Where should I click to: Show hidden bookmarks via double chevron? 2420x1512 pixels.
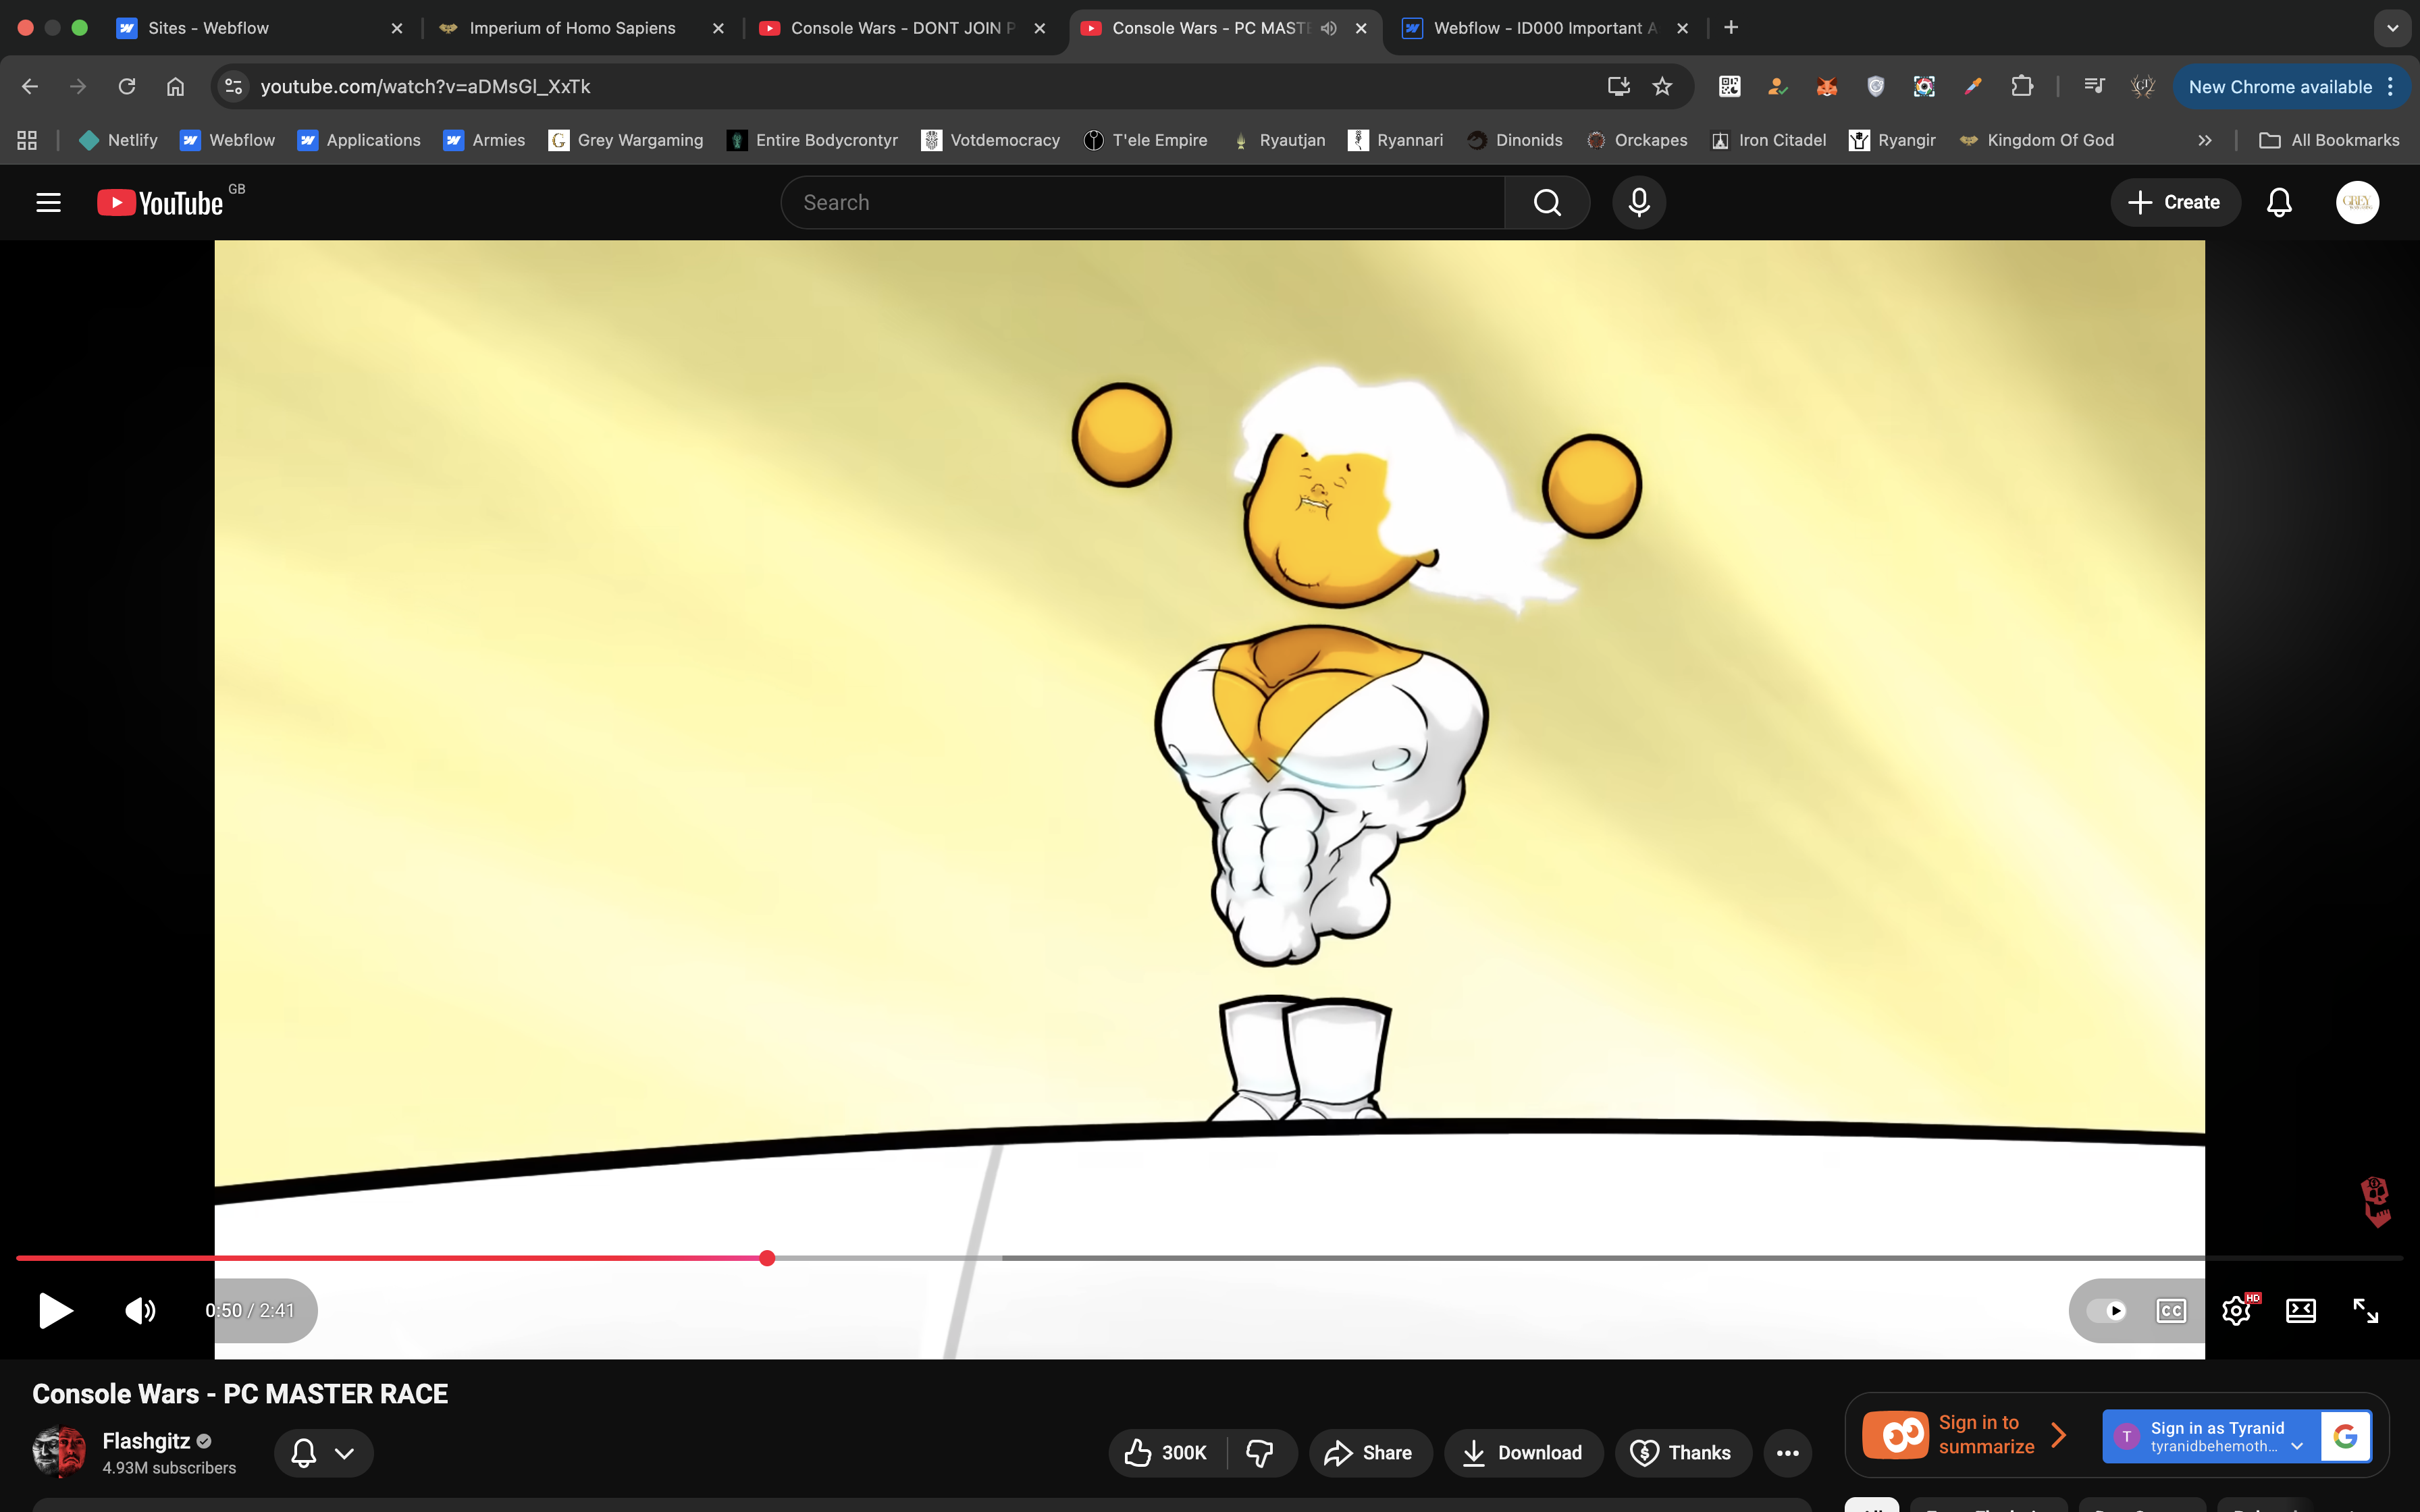pos(2204,140)
